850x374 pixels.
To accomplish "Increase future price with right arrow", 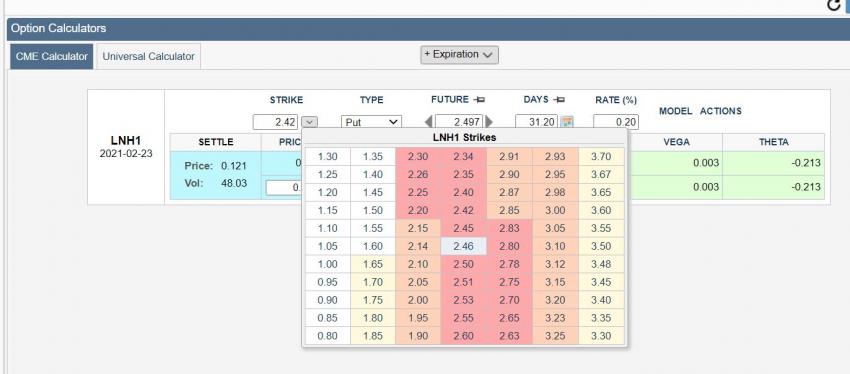I will (x=490, y=122).
